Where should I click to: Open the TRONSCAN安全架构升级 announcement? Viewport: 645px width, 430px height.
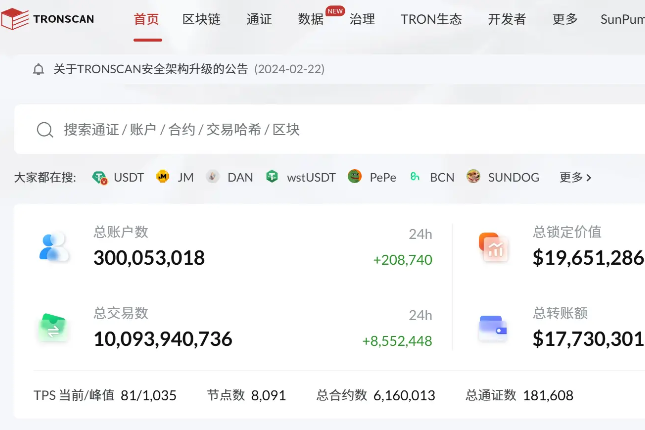tap(151, 69)
